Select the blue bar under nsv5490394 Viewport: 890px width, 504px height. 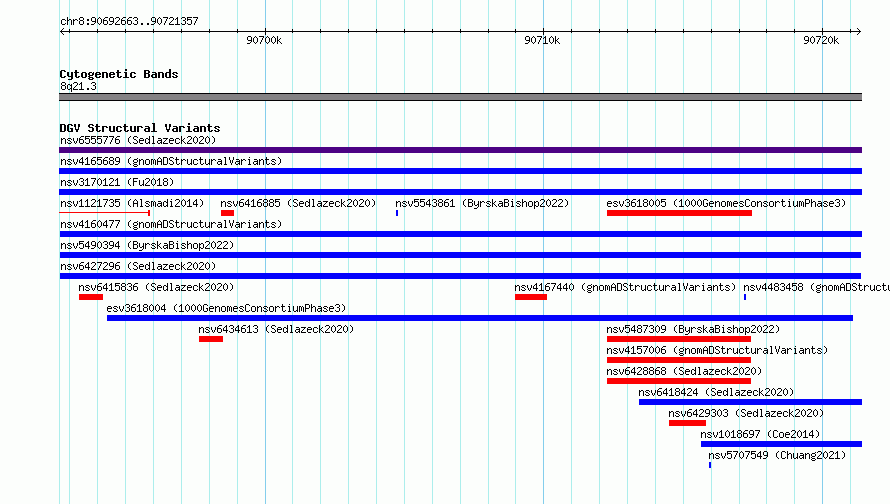pos(460,255)
